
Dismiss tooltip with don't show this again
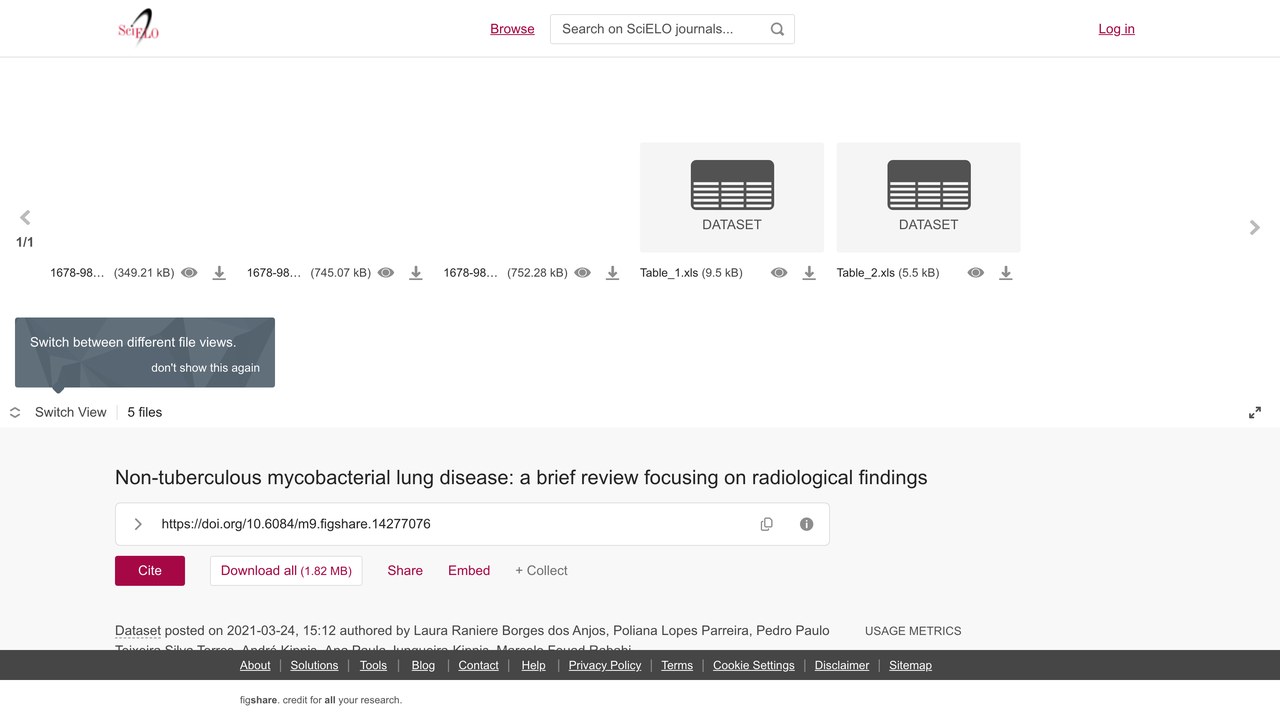click(x=205, y=368)
